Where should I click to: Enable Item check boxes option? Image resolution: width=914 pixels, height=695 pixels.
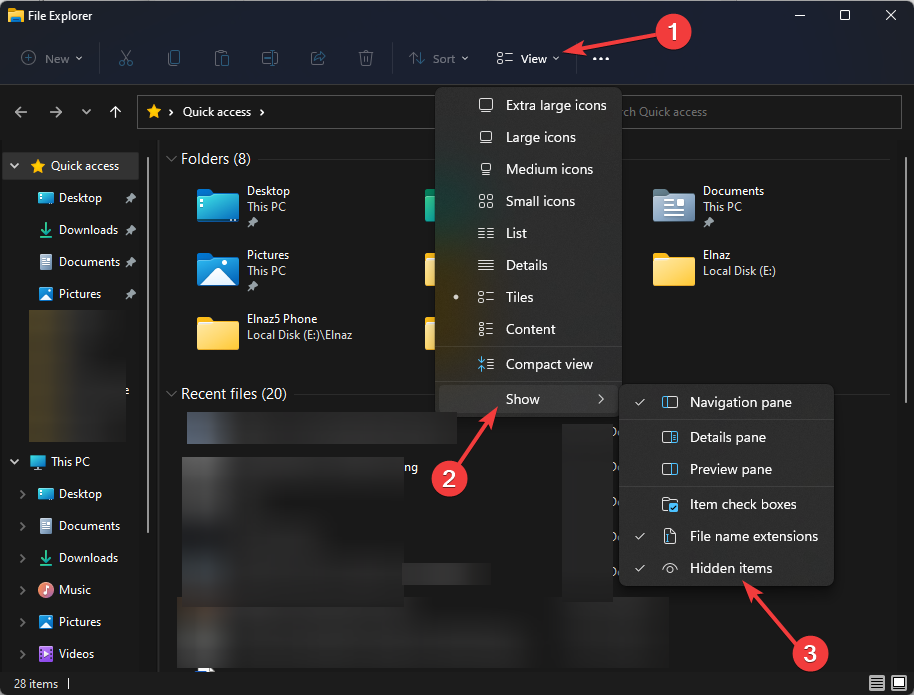point(742,504)
